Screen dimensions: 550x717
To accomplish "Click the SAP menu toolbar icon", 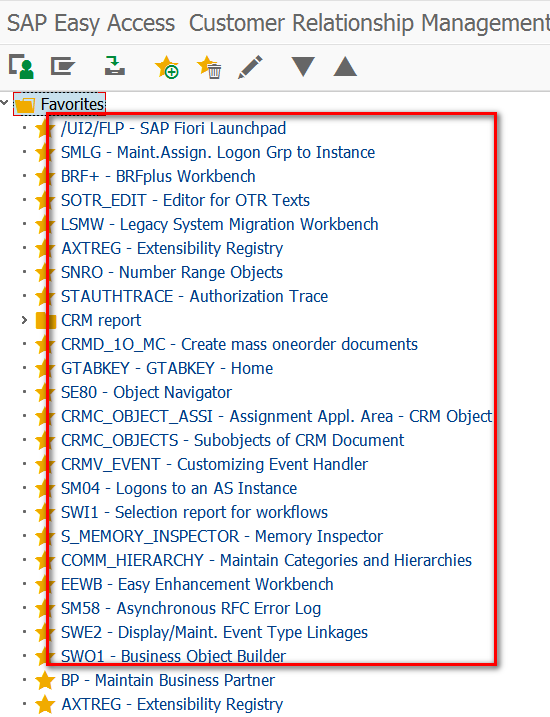I will click(x=63, y=67).
